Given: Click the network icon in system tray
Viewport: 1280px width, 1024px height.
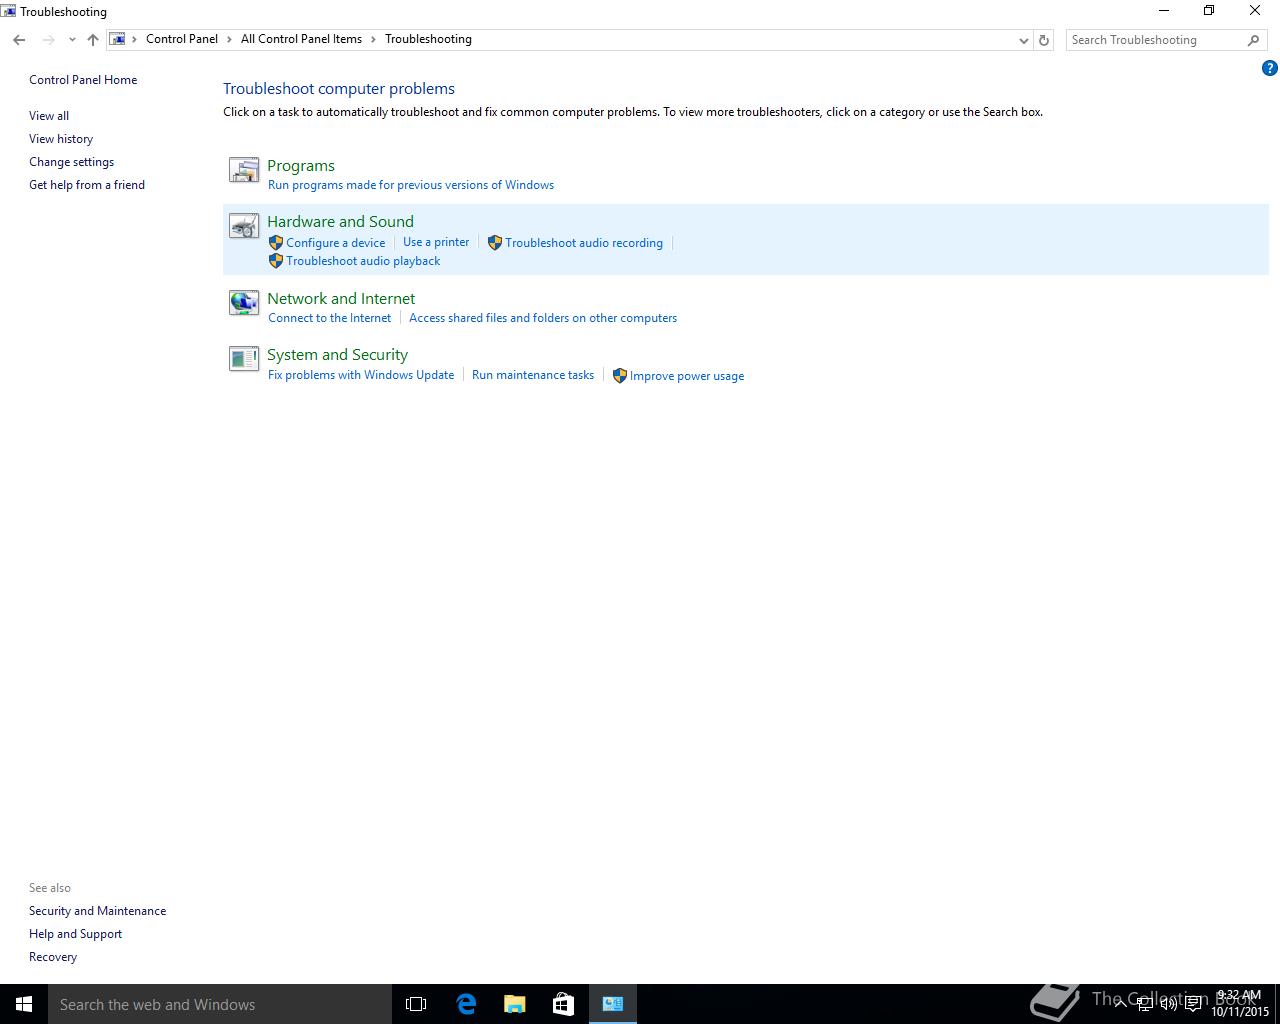Looking at the screenshot, I should 1145,1004.
